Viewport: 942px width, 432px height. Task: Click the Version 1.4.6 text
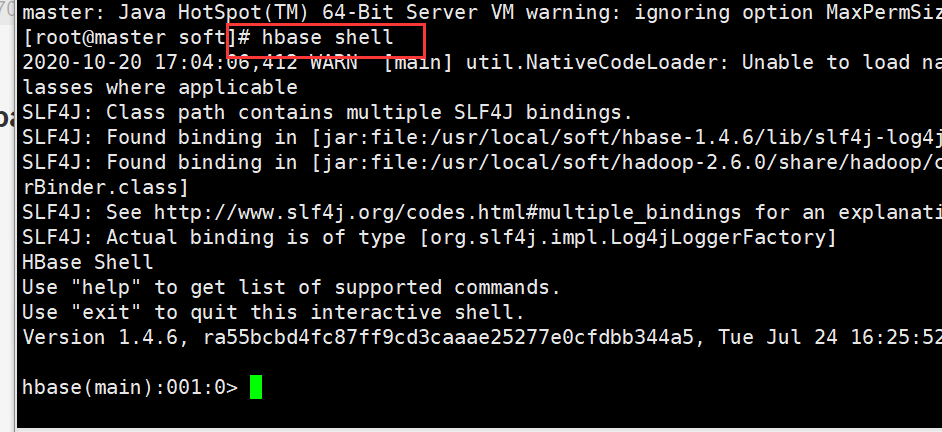point(100,338)
